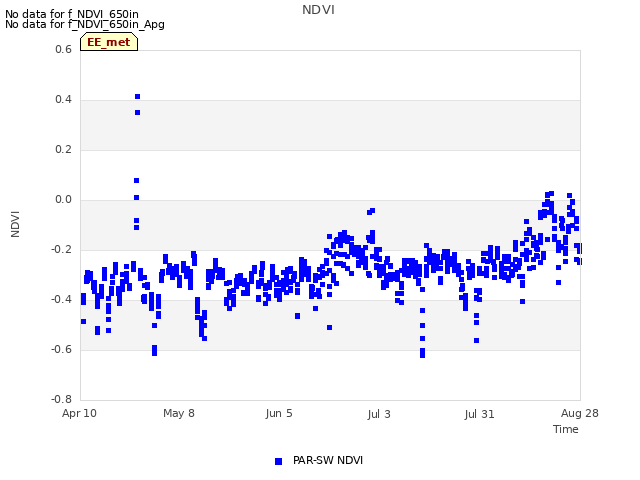Click the Jul 31 x-axis tick label
The width and height of the screenshot is (640, 480).
point(479,414)
